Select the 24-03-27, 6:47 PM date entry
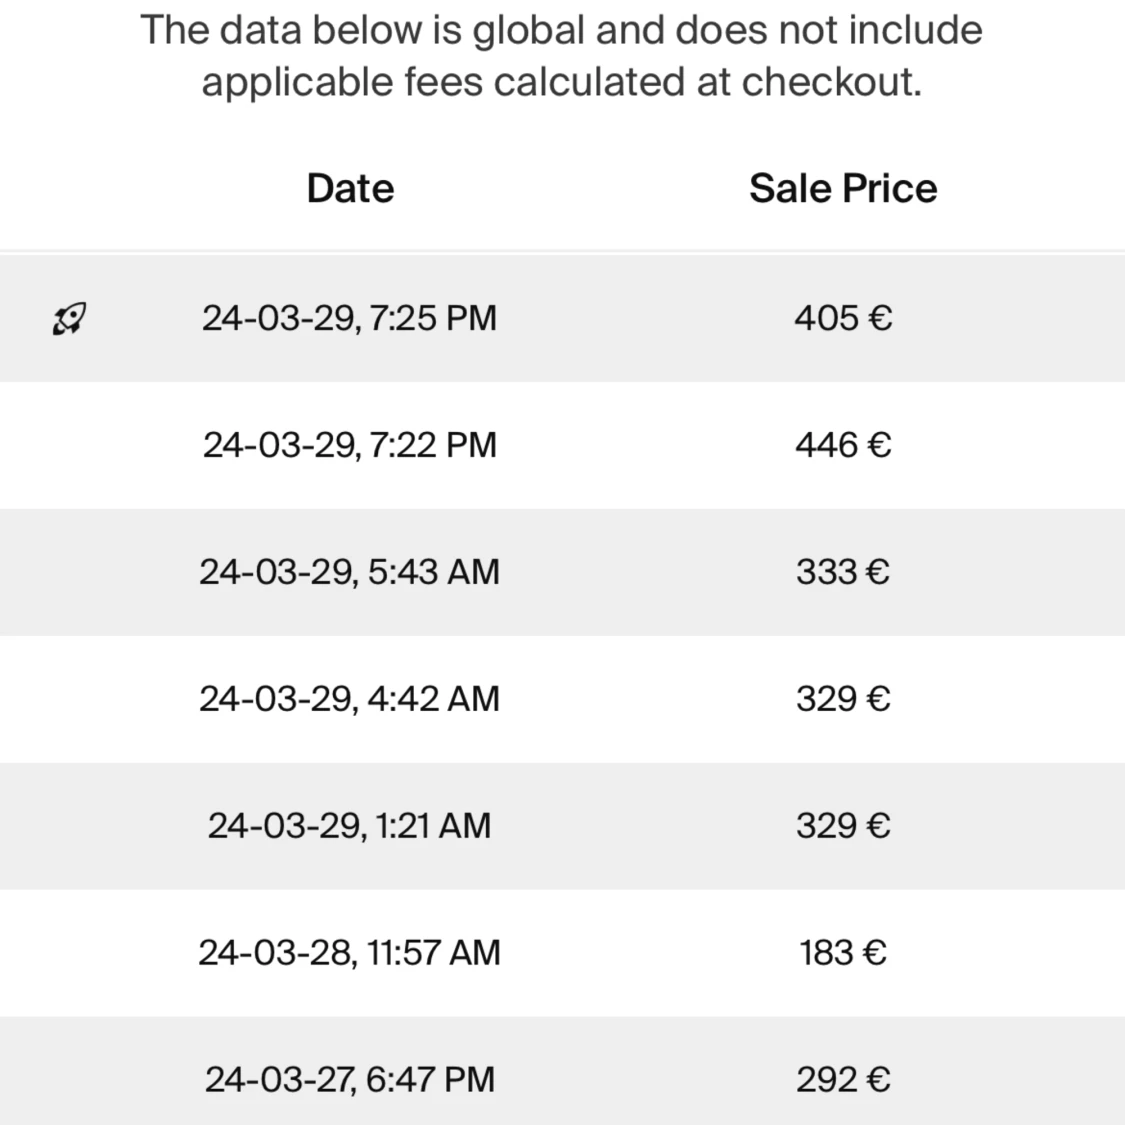This screenshot has height=1125, width=1125. 349,1080
